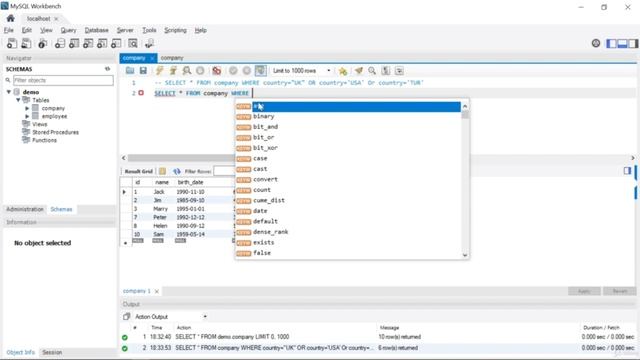
Task: Toggle display of invisible characters
Action: pyautogui.click(x=386, y=71)
